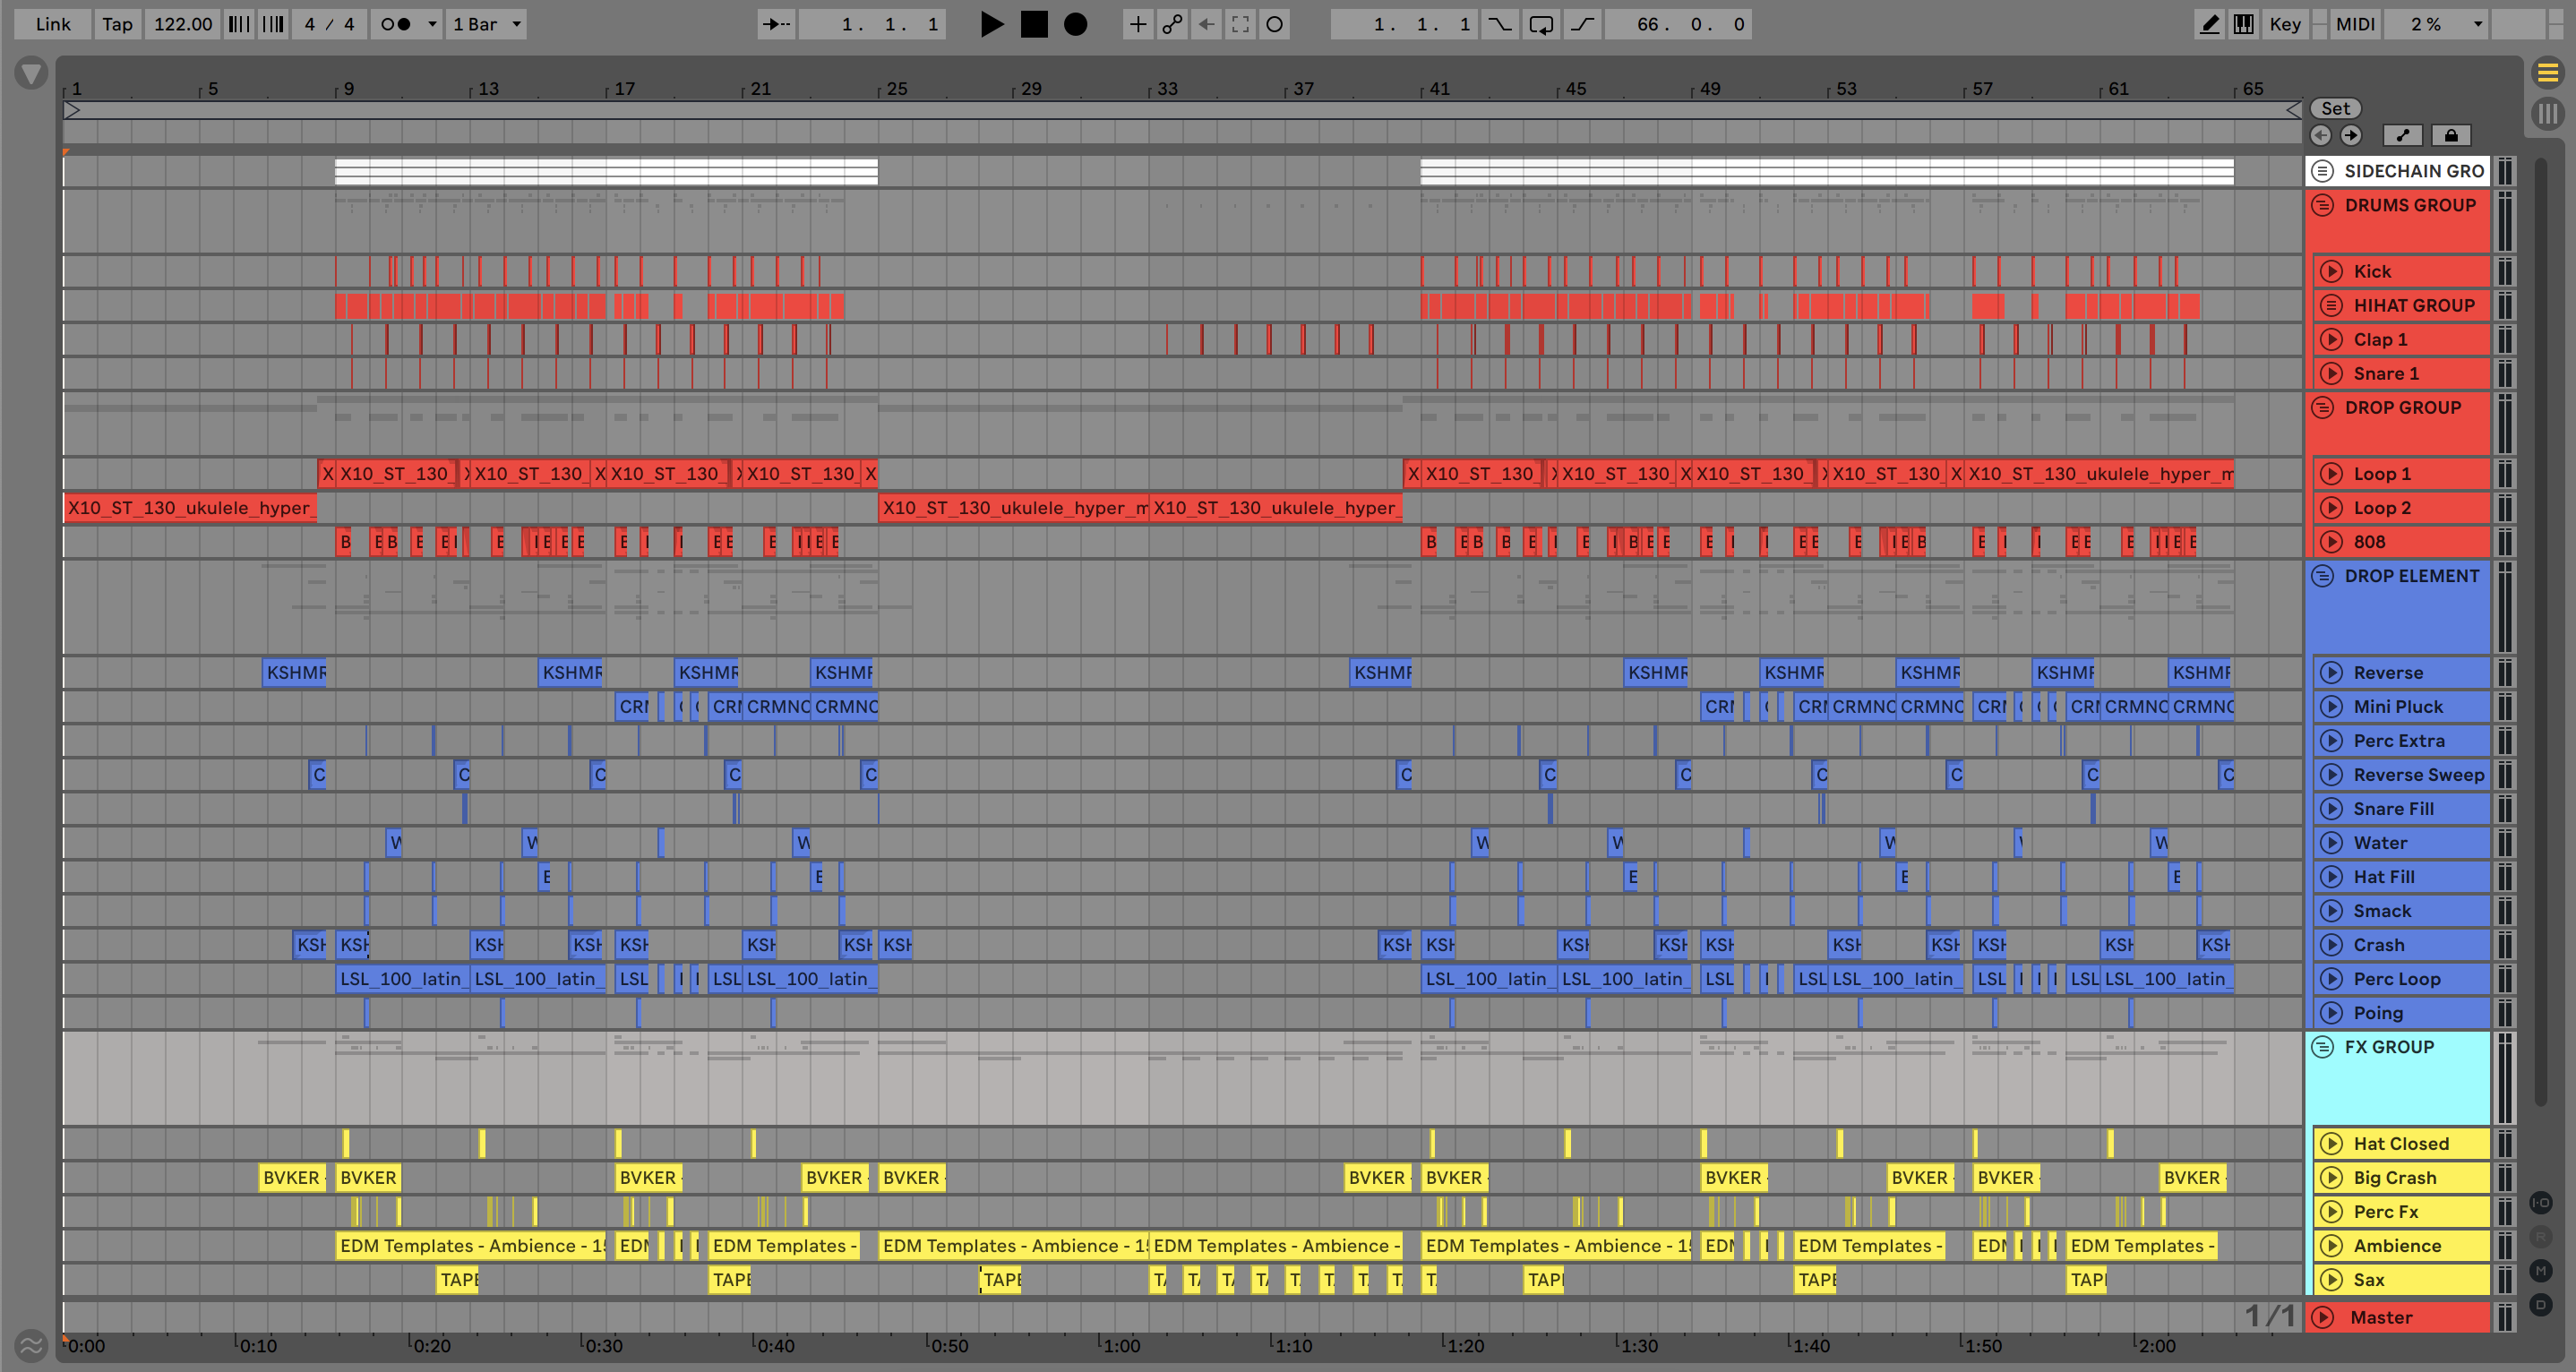This screenshot has width=2576, height=1372.
Task: Toggle the Metronome button
Action: pos(396,24)
